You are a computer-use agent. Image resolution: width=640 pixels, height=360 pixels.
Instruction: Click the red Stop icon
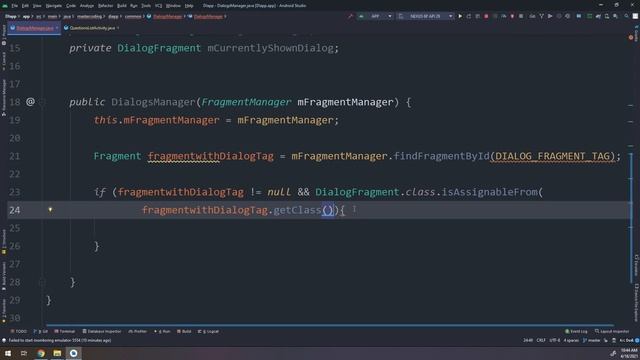(x=486, y=16)
